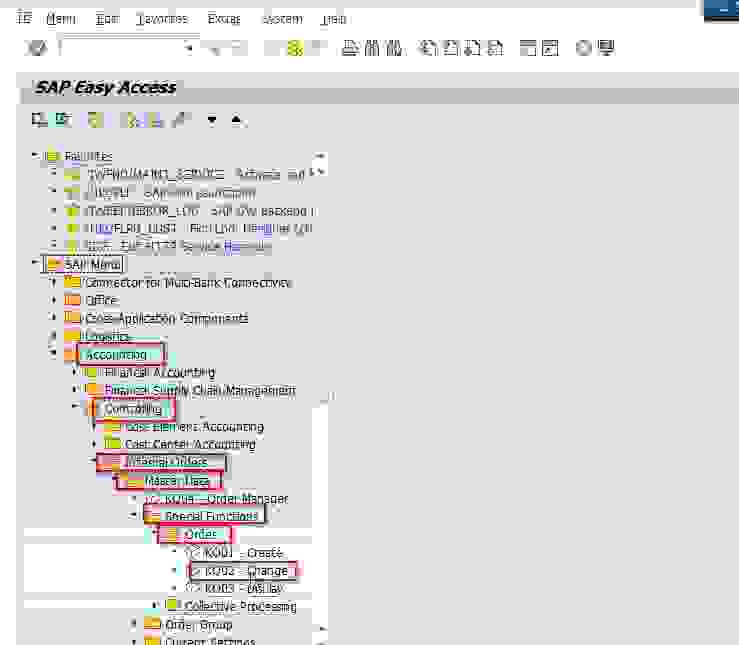This screenshot has height=645, width=739.
Task: Open Customize Local Layout monitor icon
Action: tap(606, 48)
